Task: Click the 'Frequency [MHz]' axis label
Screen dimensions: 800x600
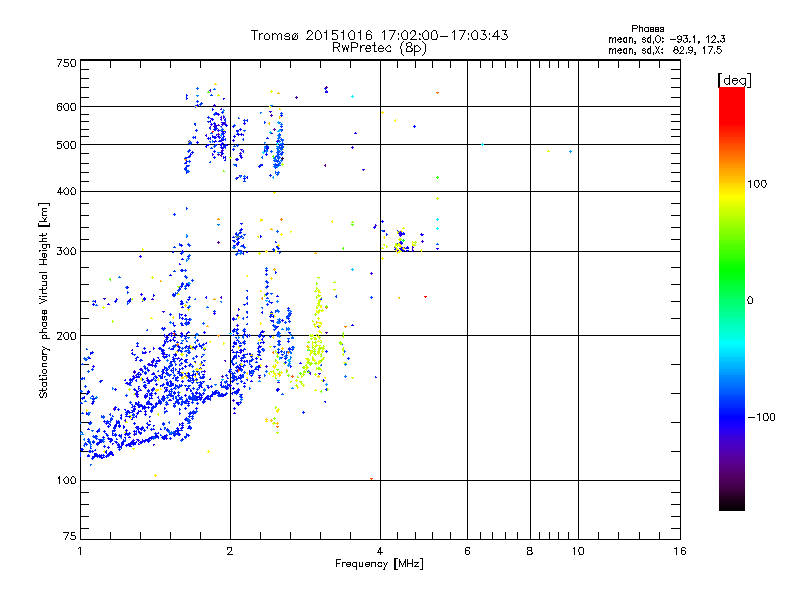Action: [x=379, y=564]
